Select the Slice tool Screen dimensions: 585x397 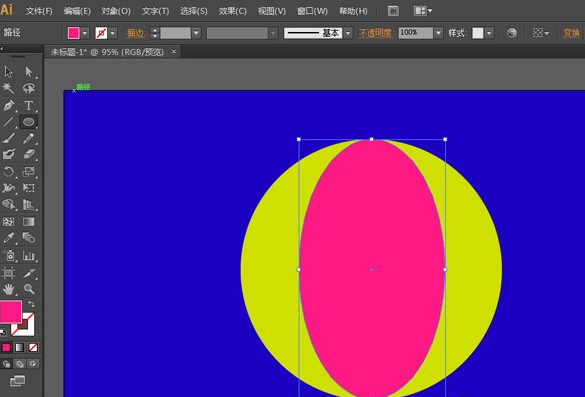(29, 273)
